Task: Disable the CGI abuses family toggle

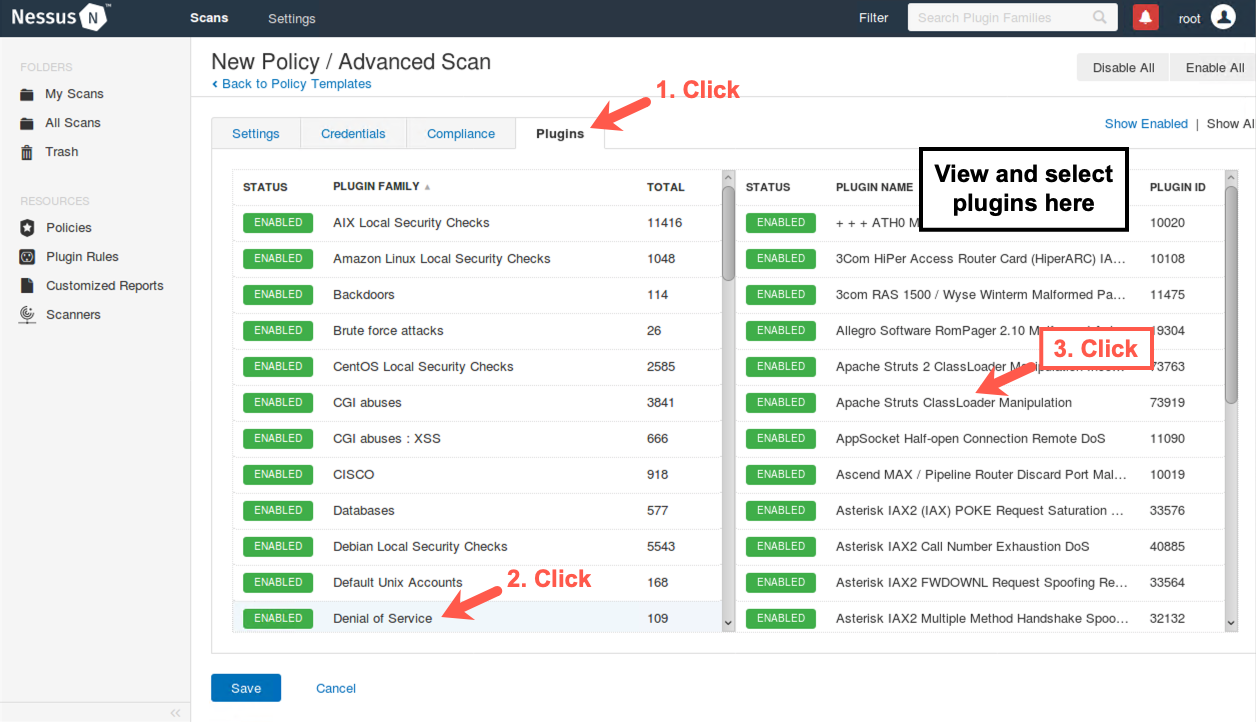Action: point(277,402)
